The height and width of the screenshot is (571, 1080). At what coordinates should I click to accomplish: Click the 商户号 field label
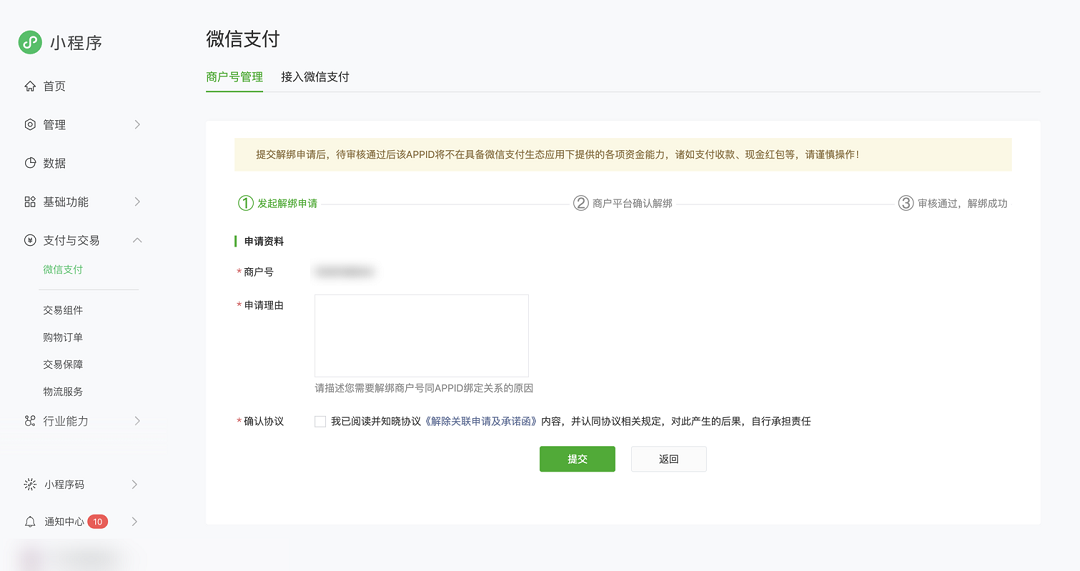pyautogui.click(x=258, y=272)
